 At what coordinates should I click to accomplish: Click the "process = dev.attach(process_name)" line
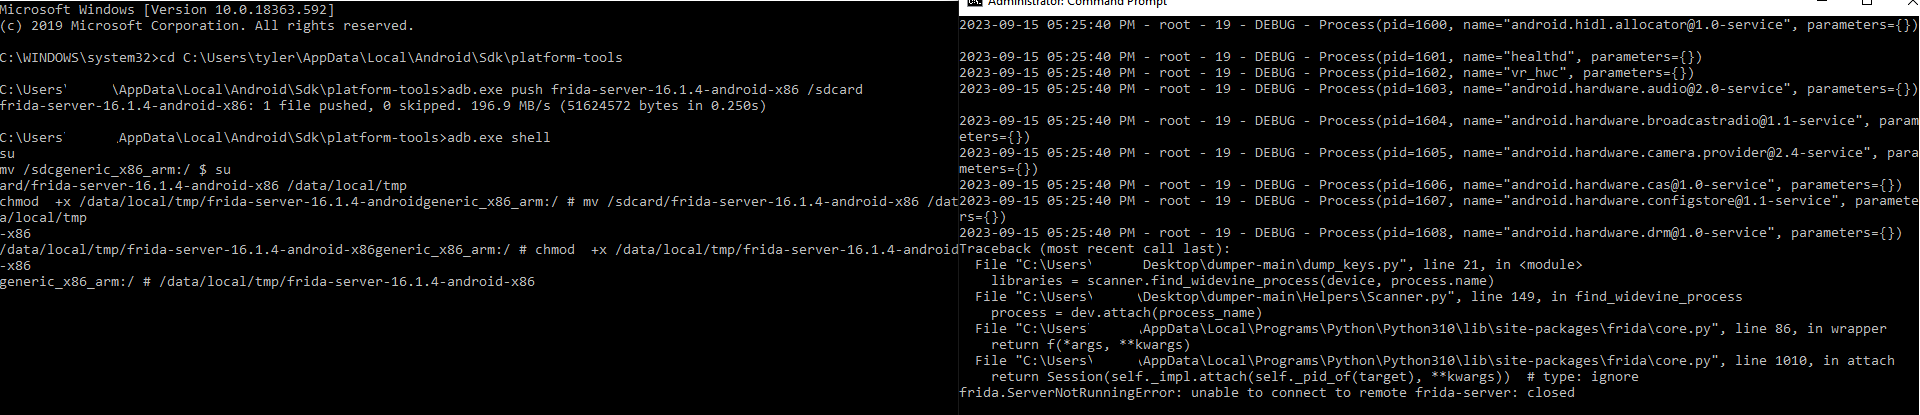coord(1126,313)
